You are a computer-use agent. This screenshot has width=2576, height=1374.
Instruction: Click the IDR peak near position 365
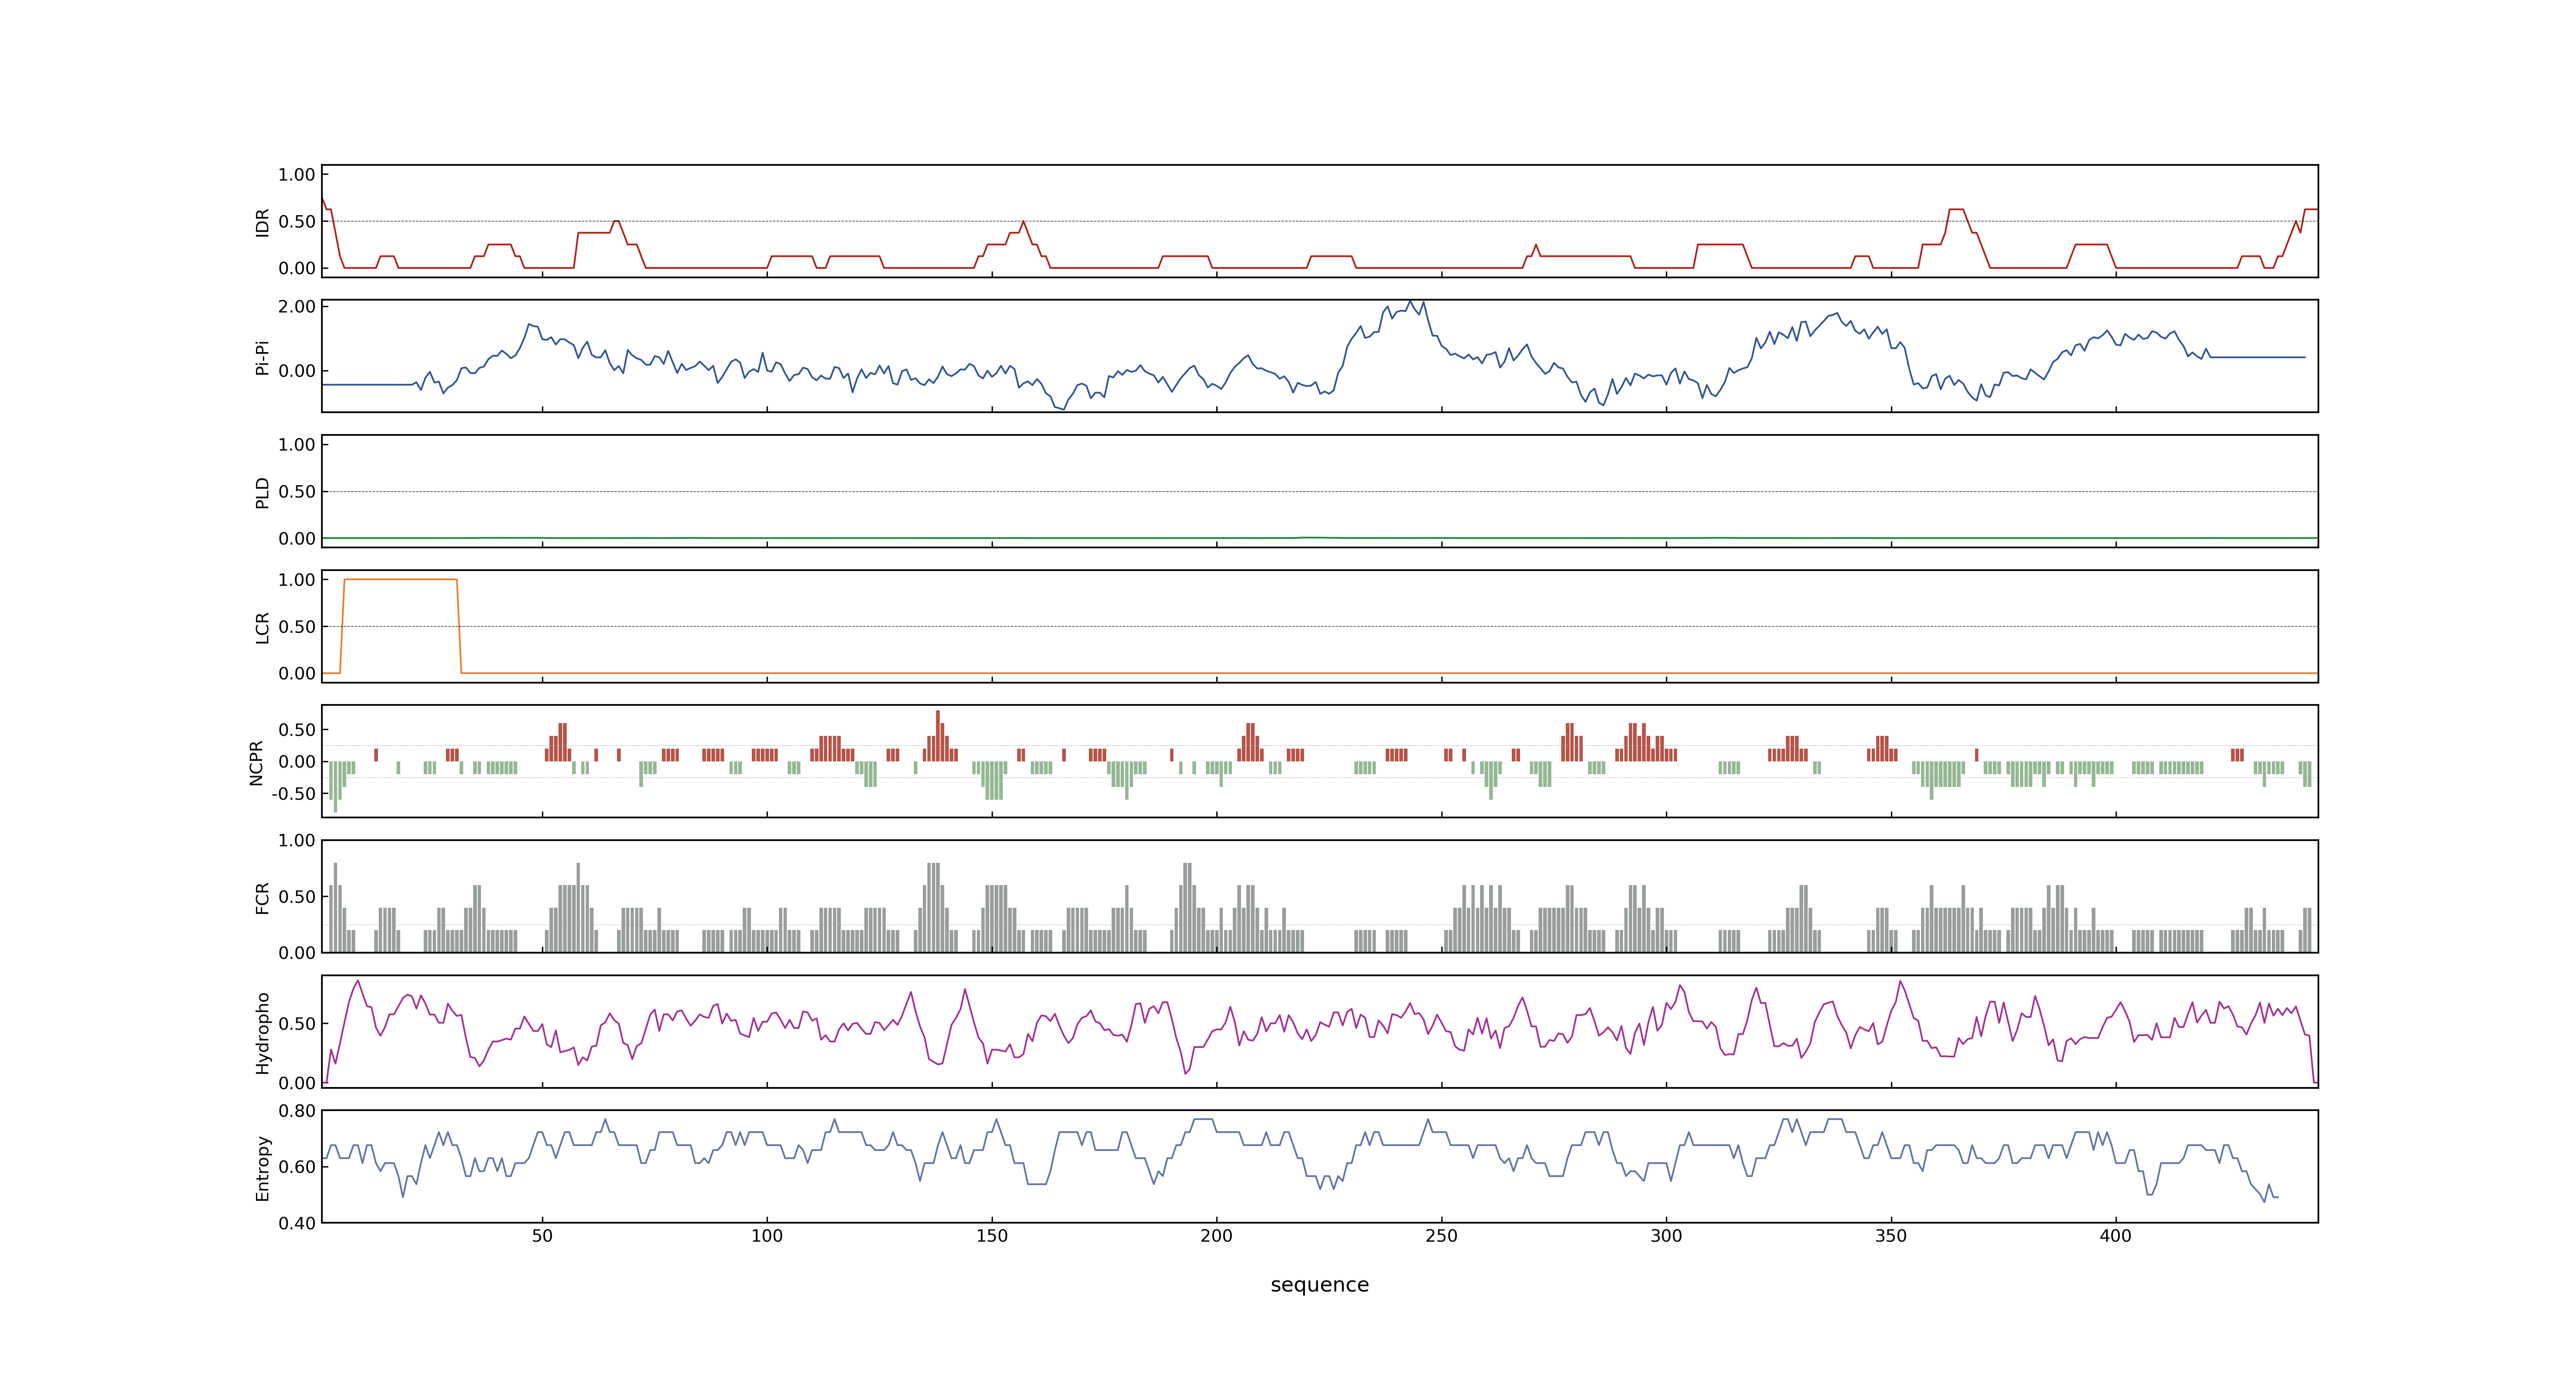pyautogui.click(x=1957, y=210)
